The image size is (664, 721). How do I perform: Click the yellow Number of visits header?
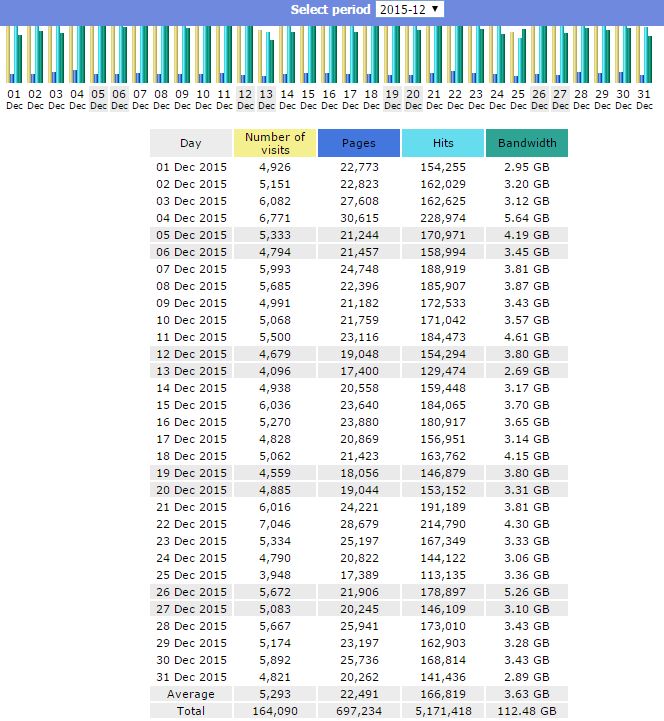click(275, 143)
